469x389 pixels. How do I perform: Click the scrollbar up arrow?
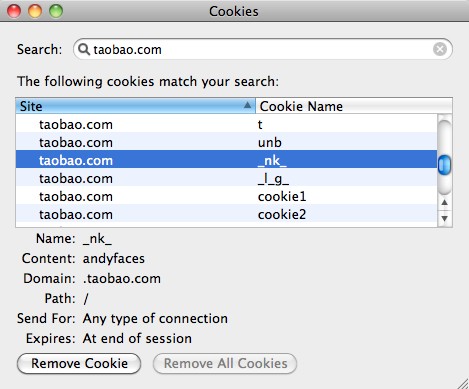[x=445, y=202]
